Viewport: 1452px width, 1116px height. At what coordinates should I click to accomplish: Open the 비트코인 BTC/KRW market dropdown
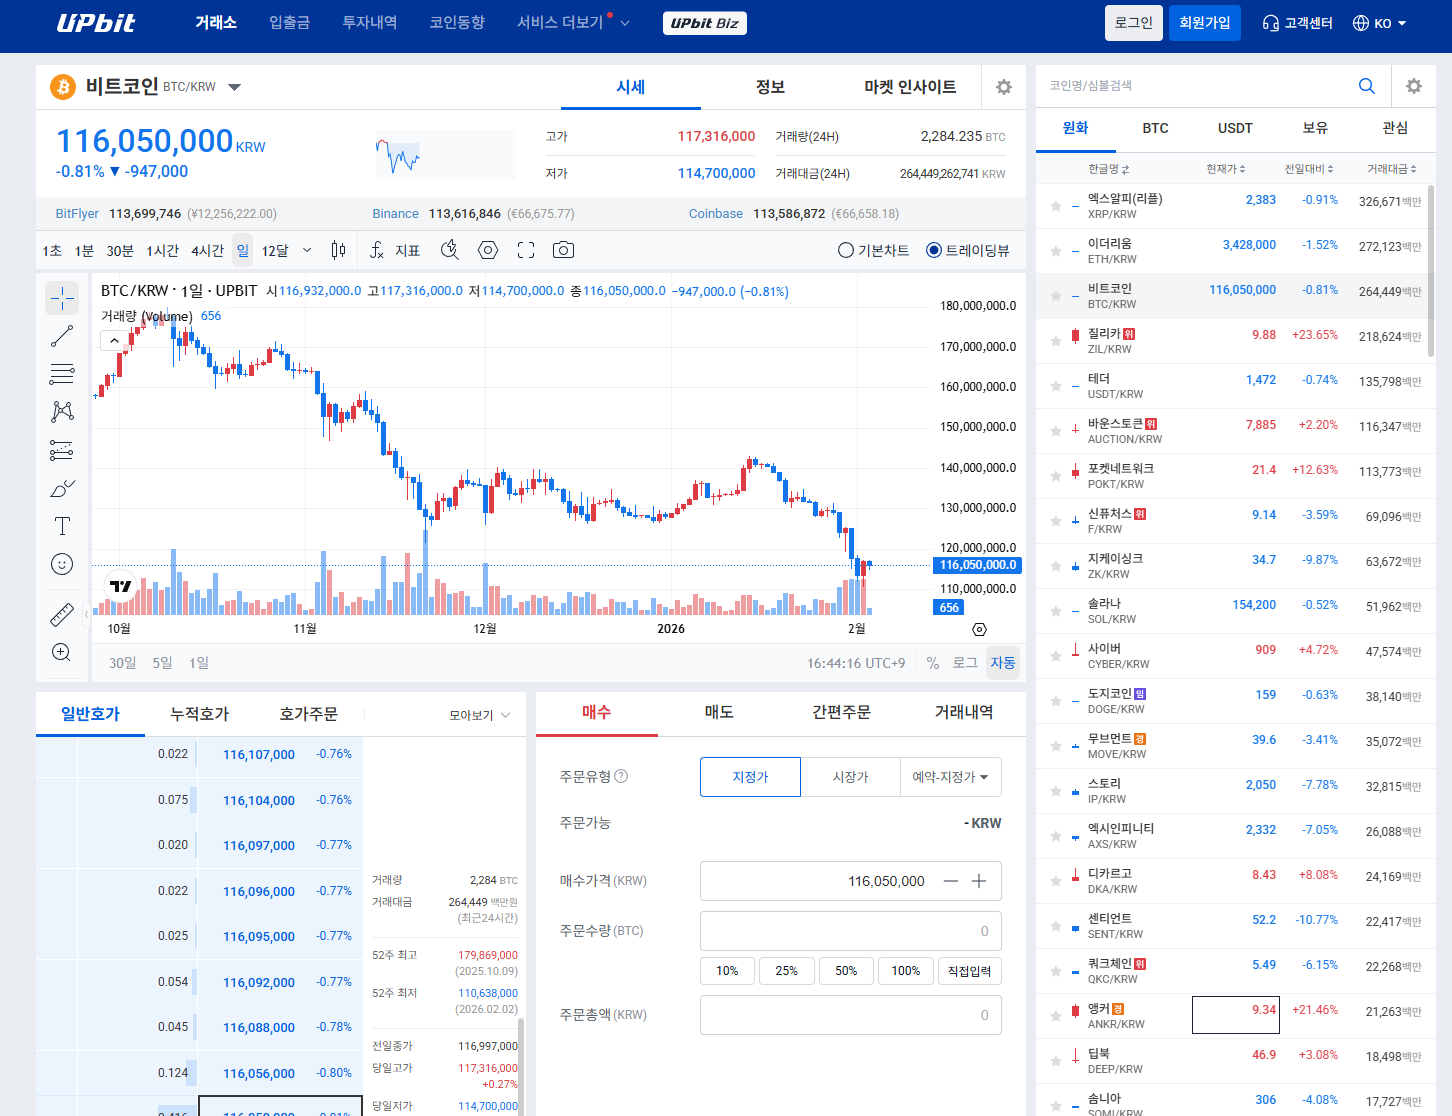point(234,87)
